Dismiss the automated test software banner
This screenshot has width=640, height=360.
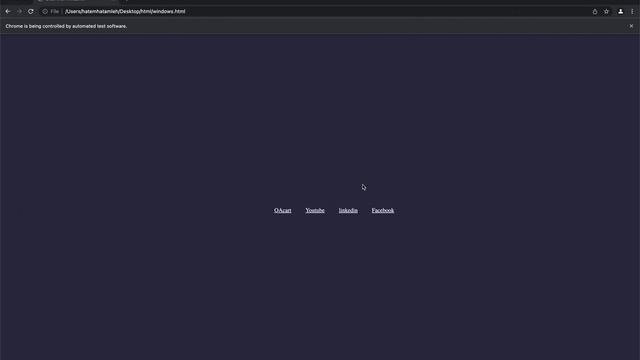click(x=631, y=26)
